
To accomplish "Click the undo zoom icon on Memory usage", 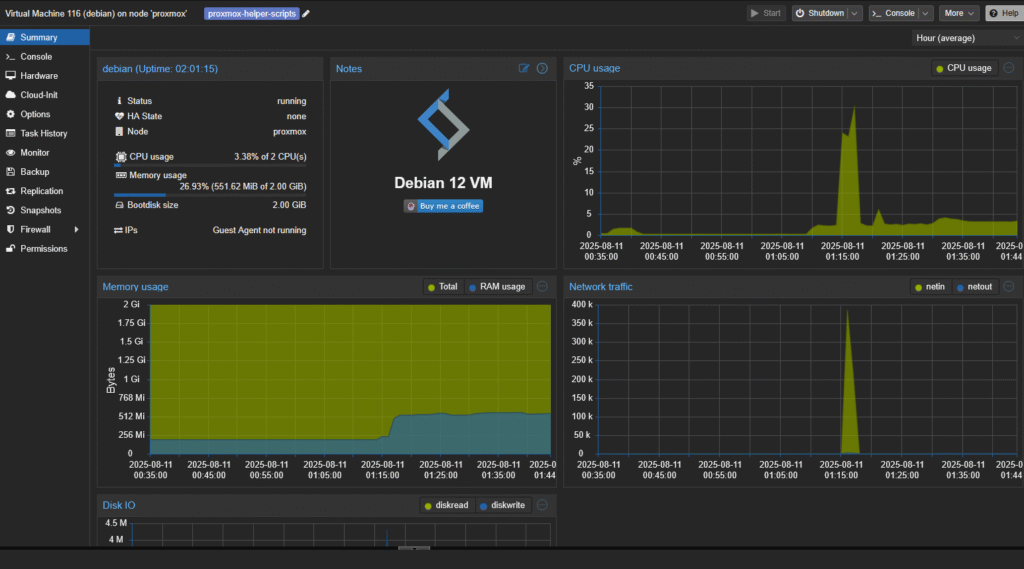I will 542,286.
